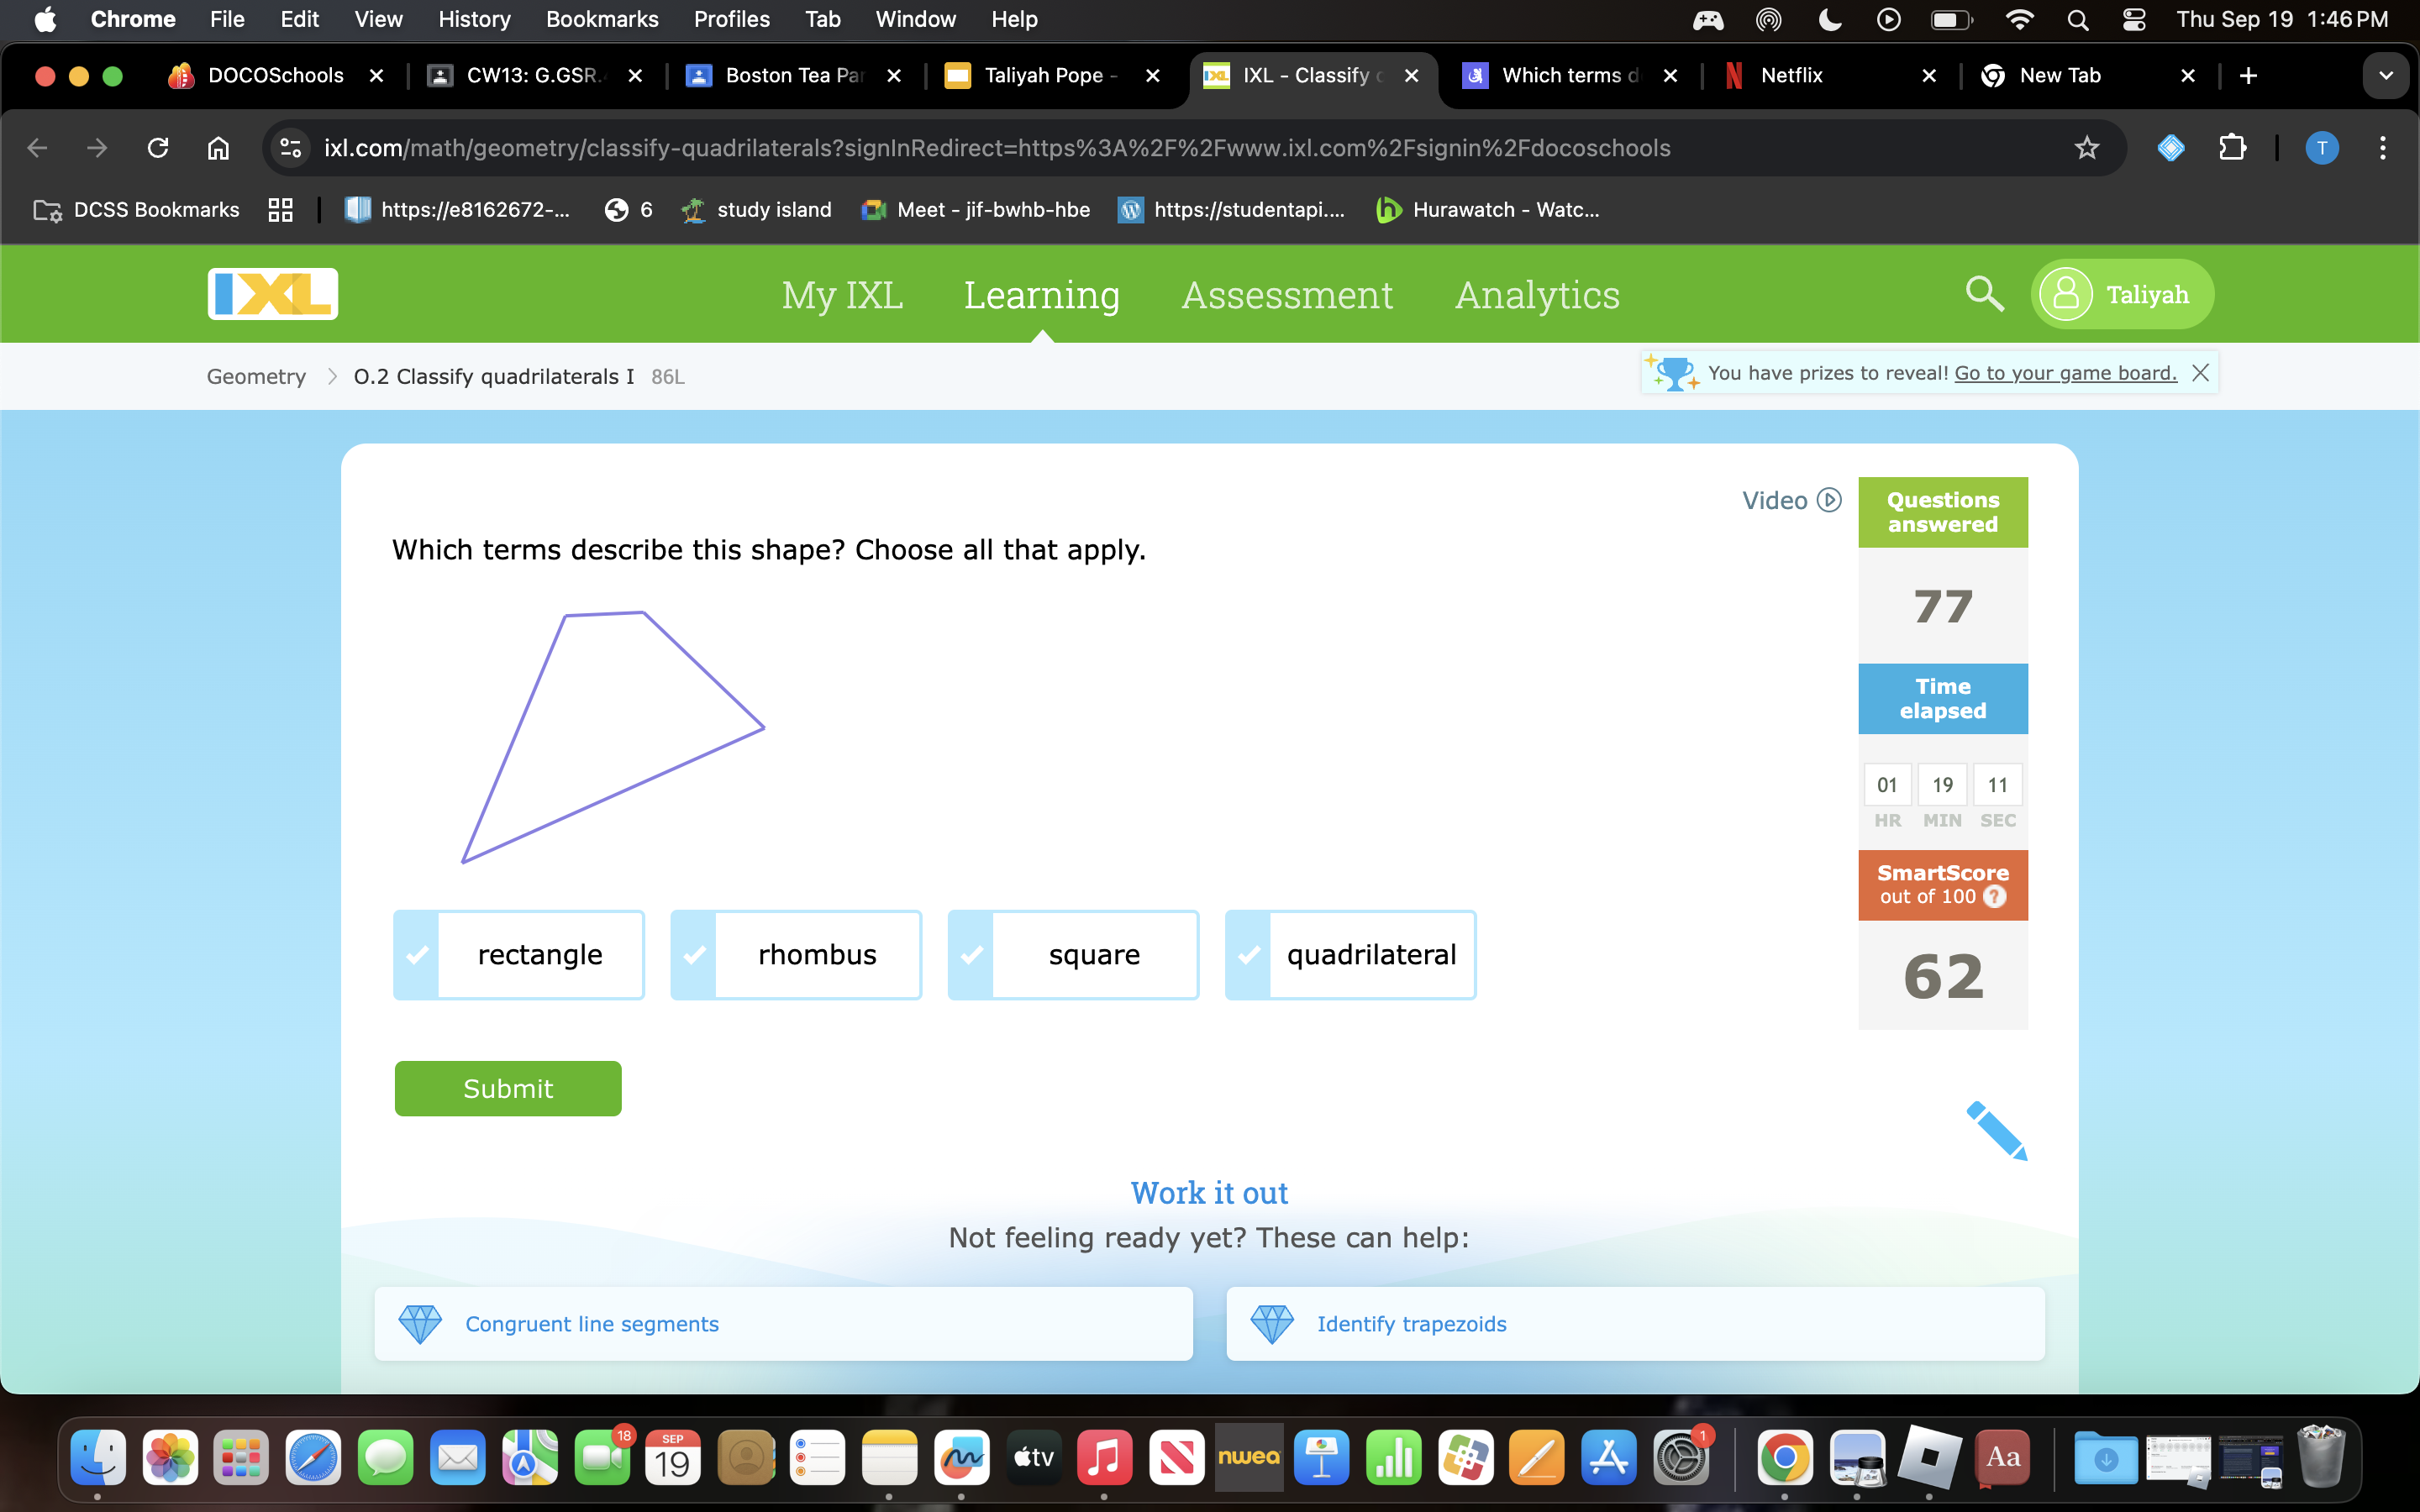Click Go to your game board link
2420x1512 pixels.
pos(2065,371)
